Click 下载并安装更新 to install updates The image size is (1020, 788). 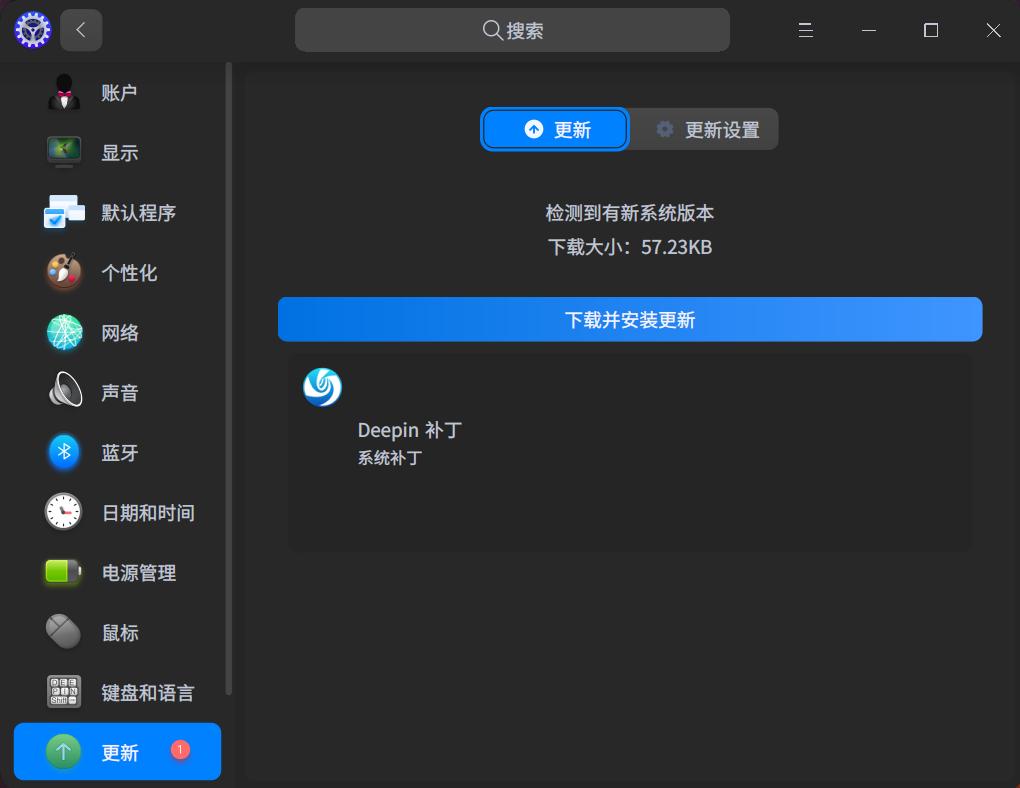click(x=630, y=319)
